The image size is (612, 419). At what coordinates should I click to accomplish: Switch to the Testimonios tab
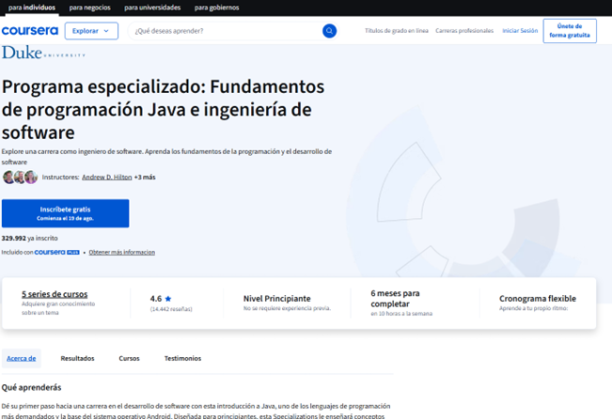pyautogui.click(x=182, y=358)
